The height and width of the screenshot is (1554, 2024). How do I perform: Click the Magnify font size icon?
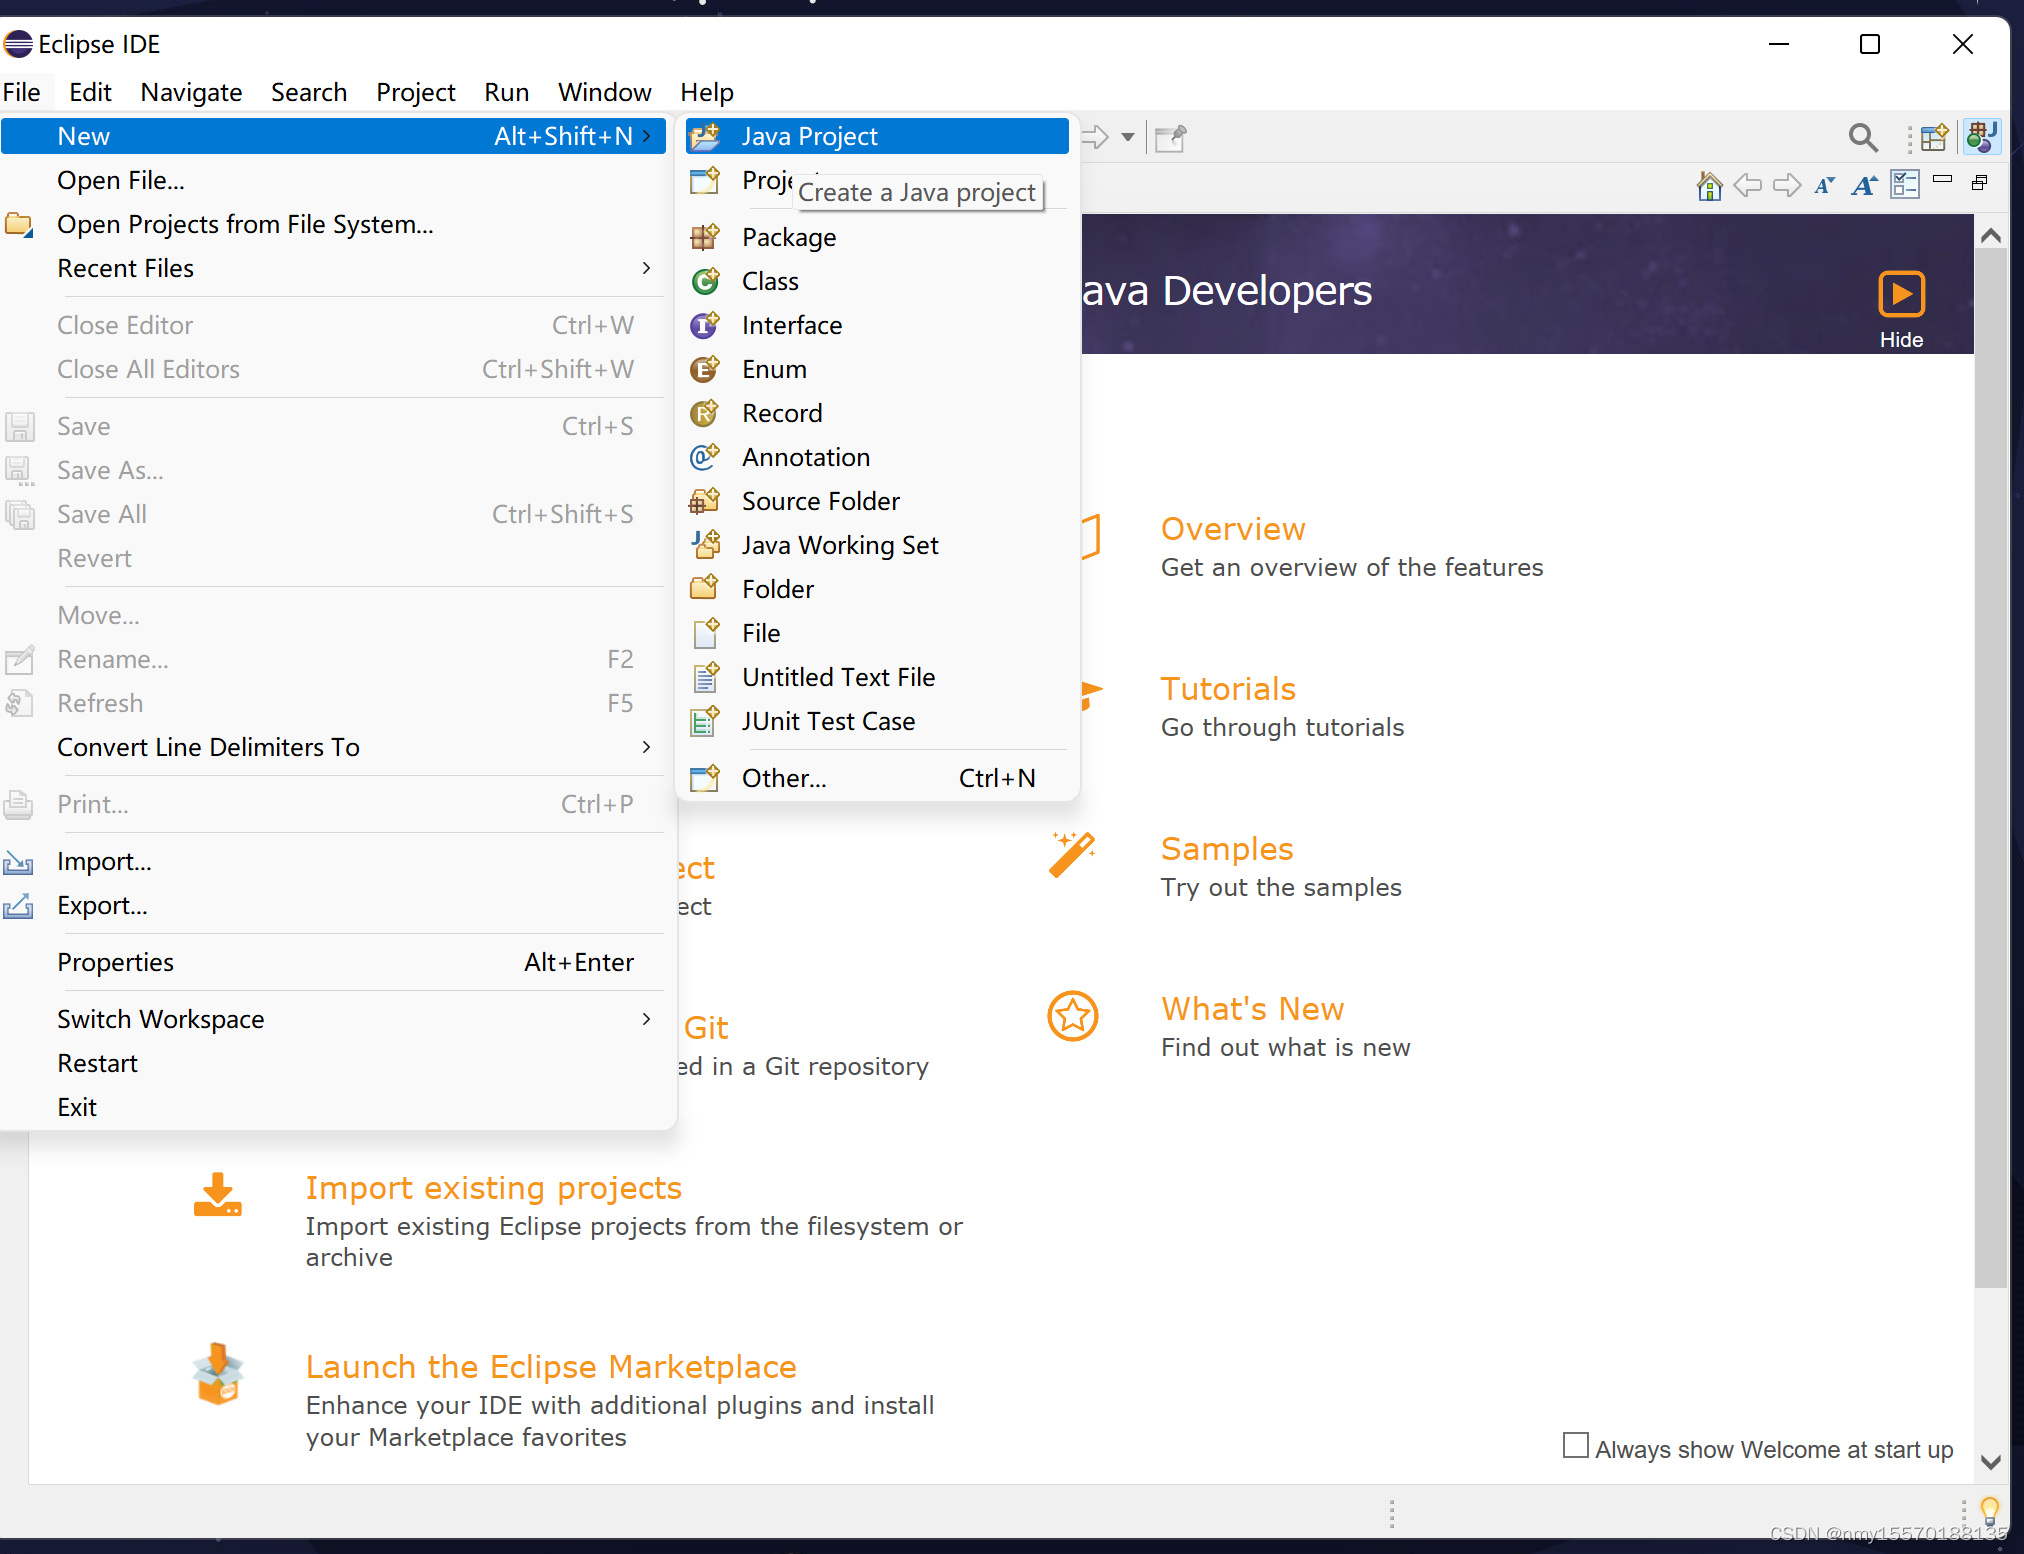coord(1864,186)
